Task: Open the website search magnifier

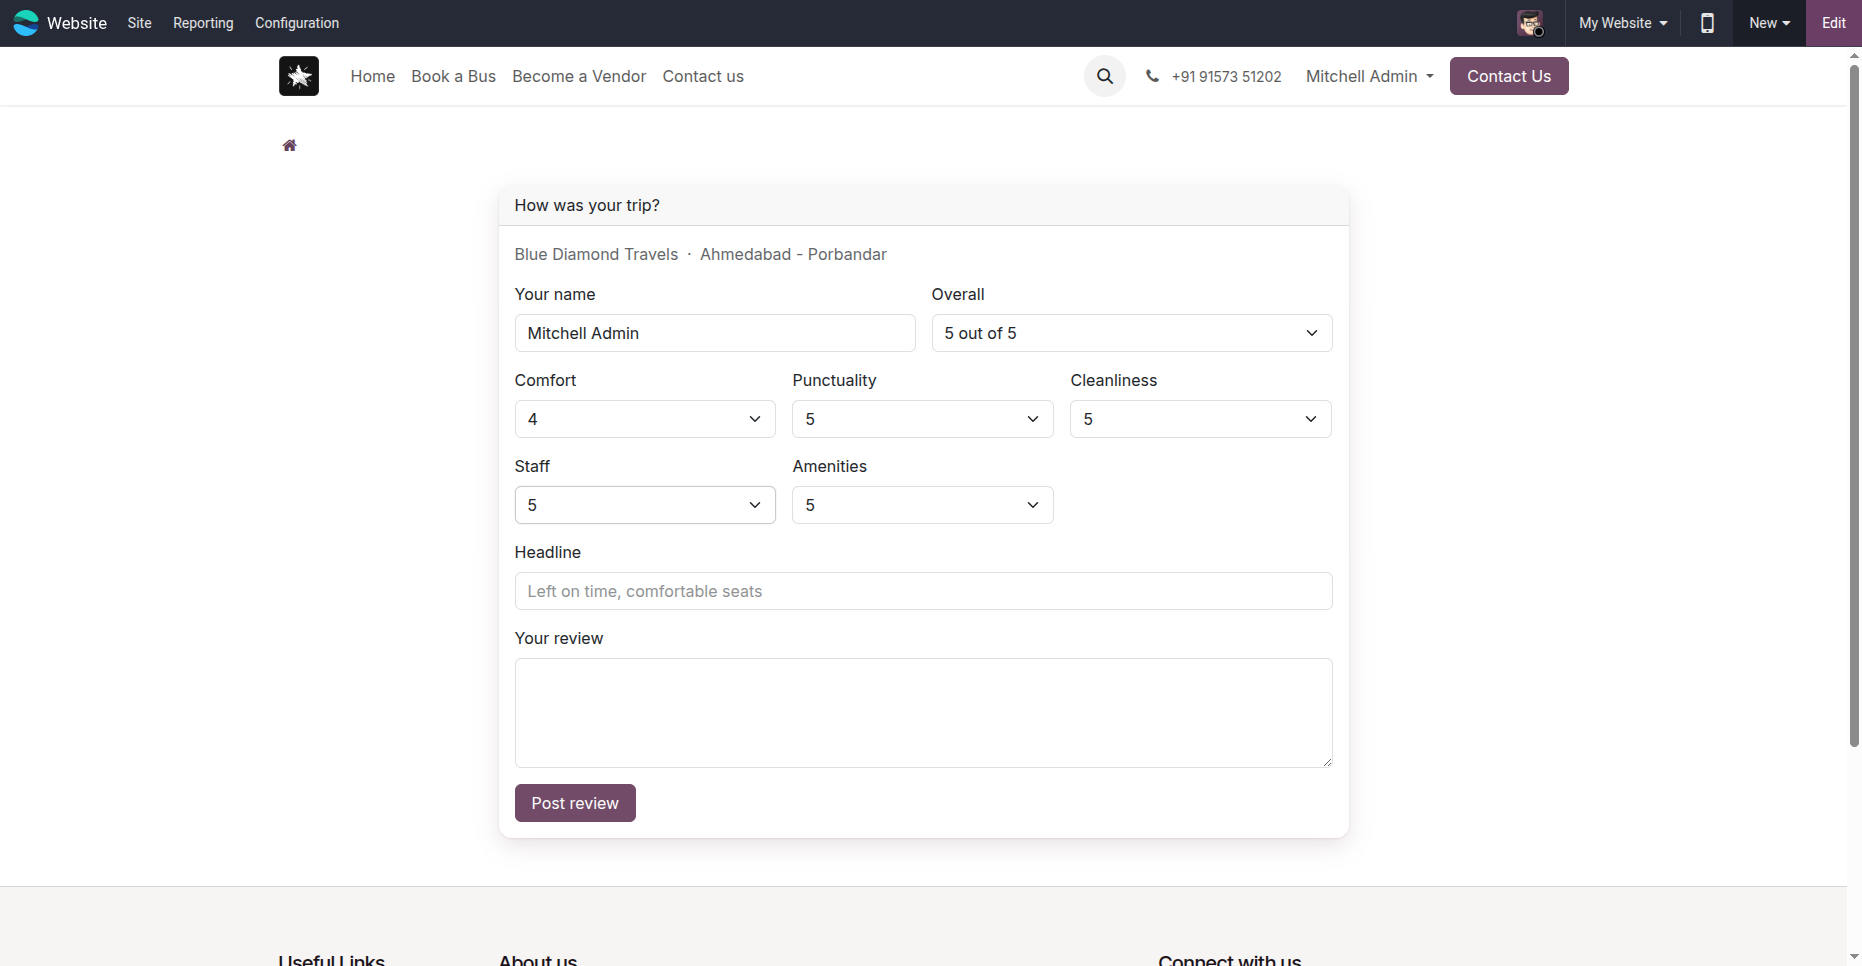Action: click(1105, 76)
